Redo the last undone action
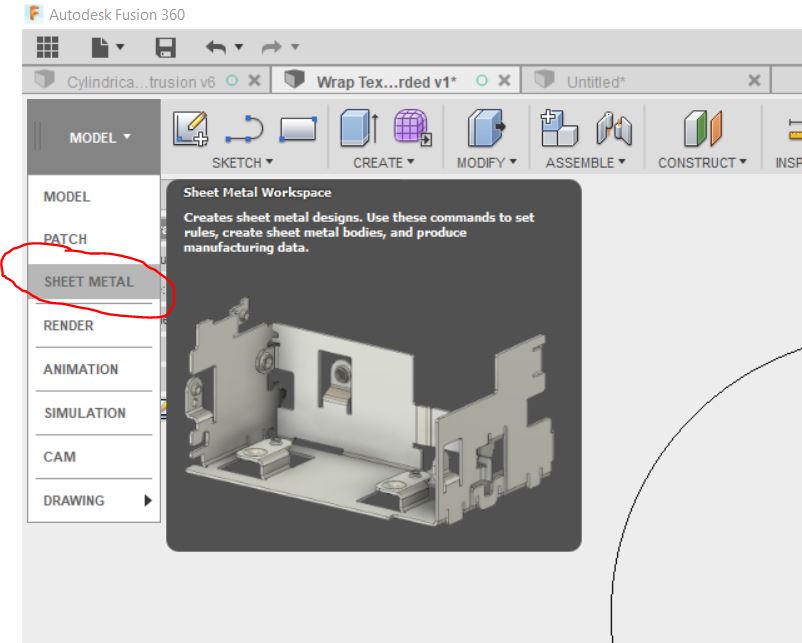The height and width of the screenshot is (643, 802). pyautogui.click(x=272, y=48)
